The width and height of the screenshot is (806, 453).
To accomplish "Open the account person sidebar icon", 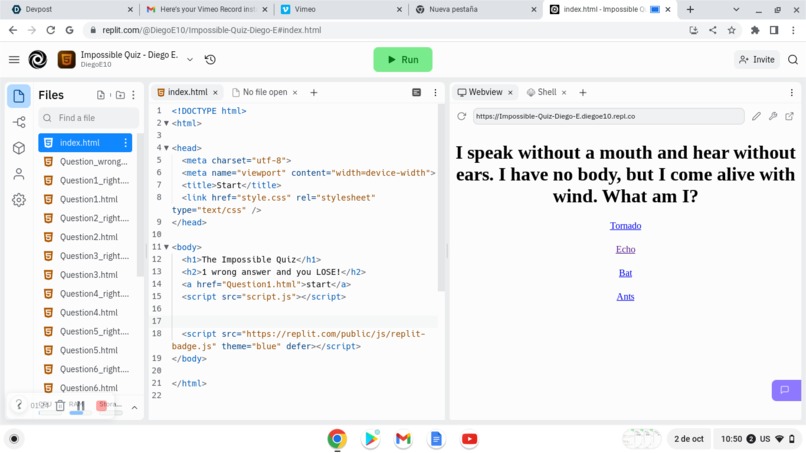I will point(19,174).
